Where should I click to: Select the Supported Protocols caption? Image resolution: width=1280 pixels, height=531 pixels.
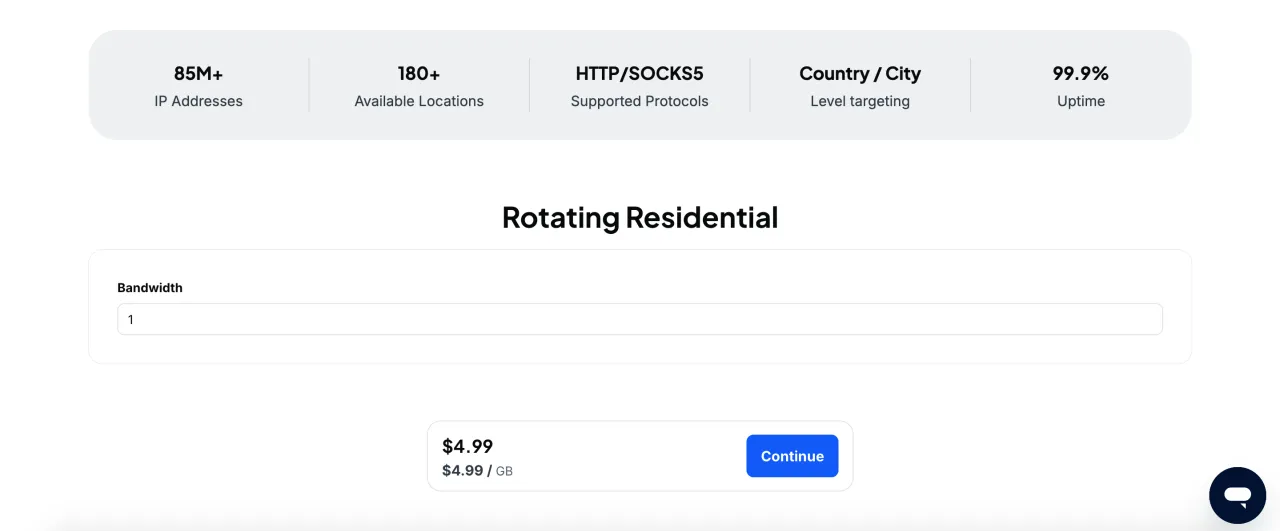point(639,101)
